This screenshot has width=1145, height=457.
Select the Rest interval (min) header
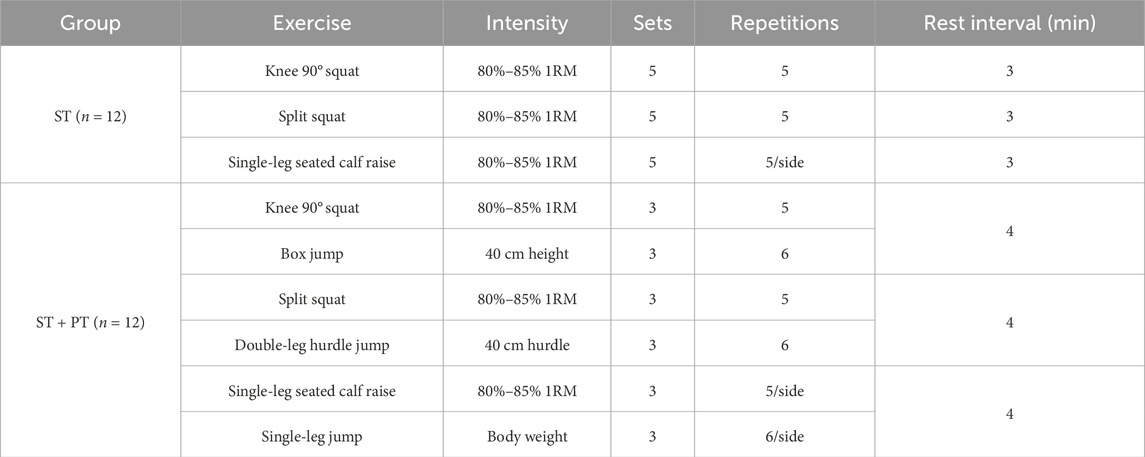point(1009,22)
